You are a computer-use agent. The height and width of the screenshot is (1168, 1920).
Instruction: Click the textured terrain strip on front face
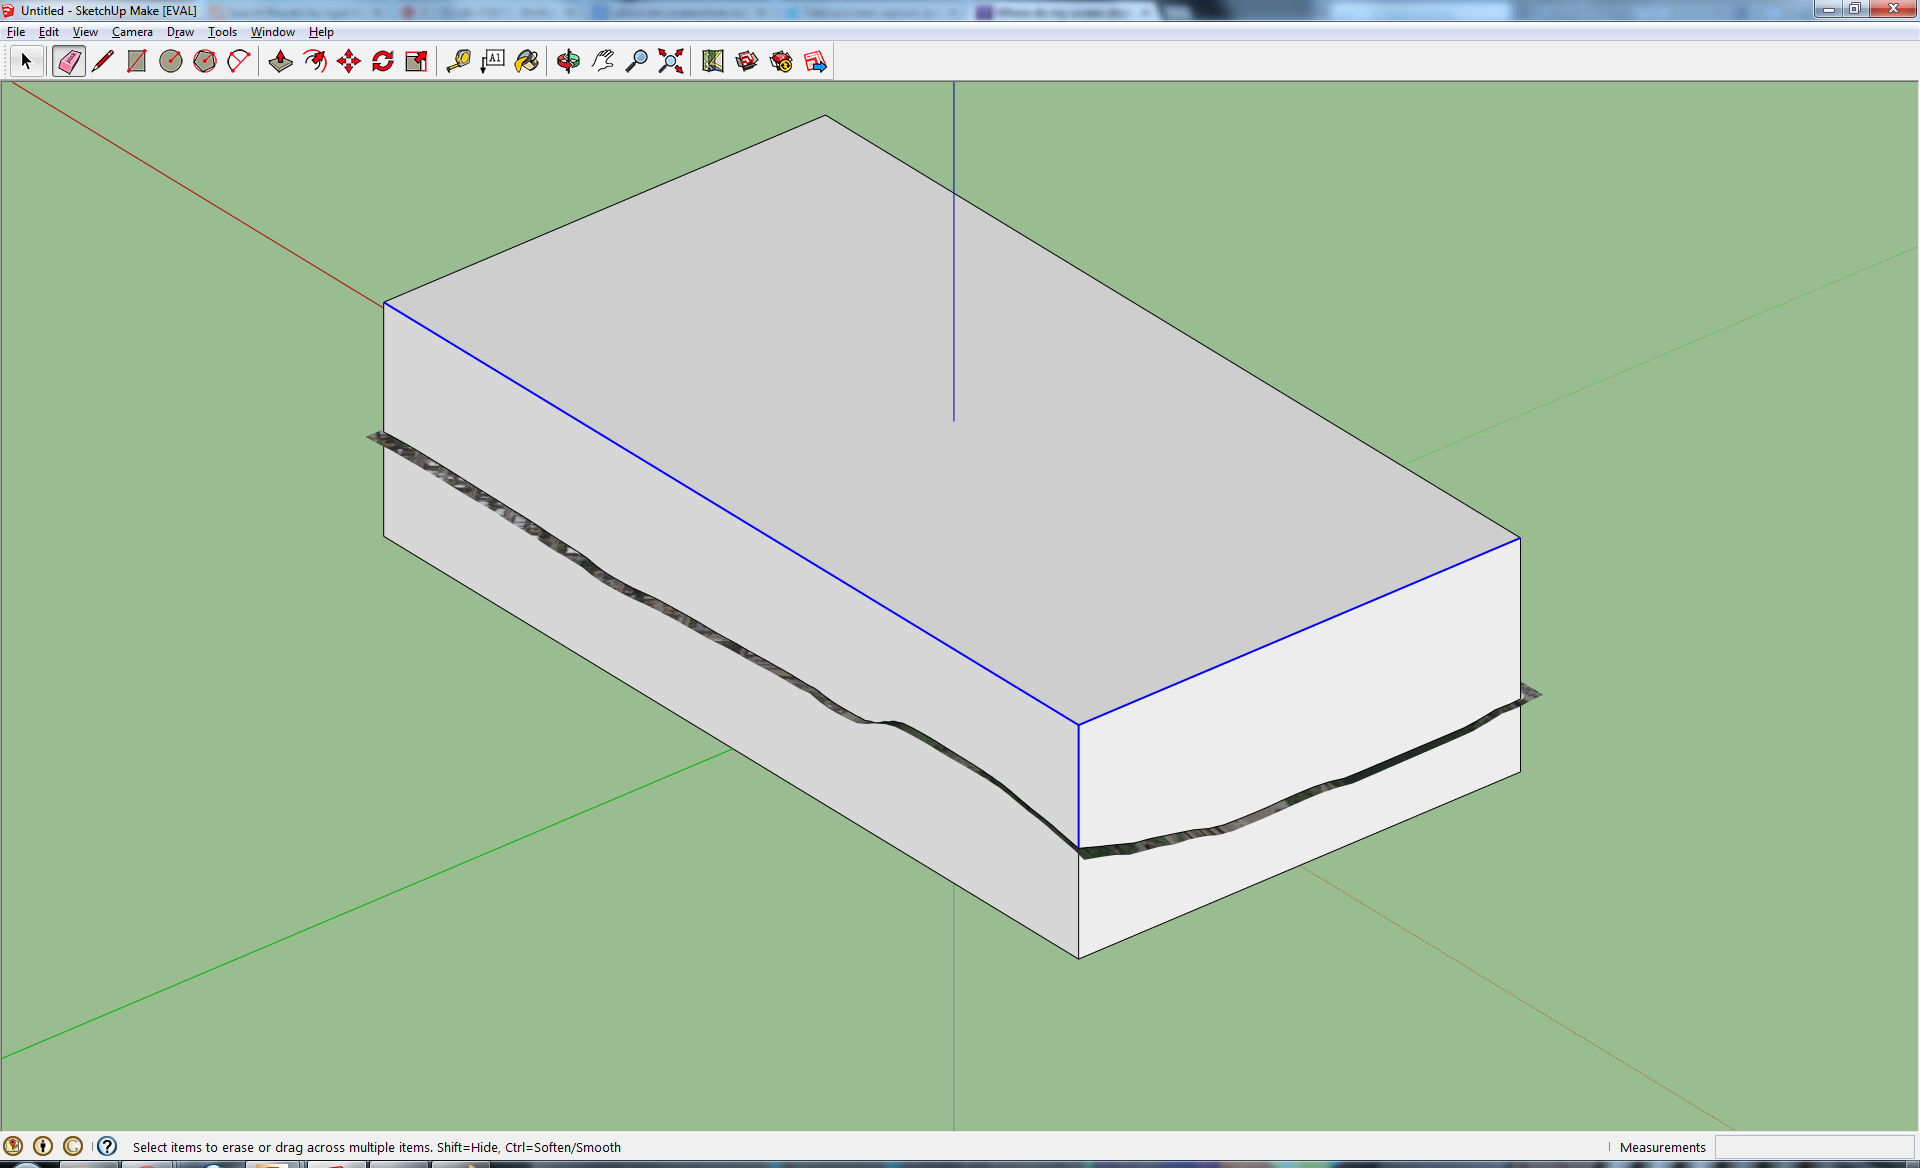pyautogui.click(x=725, y=645)
